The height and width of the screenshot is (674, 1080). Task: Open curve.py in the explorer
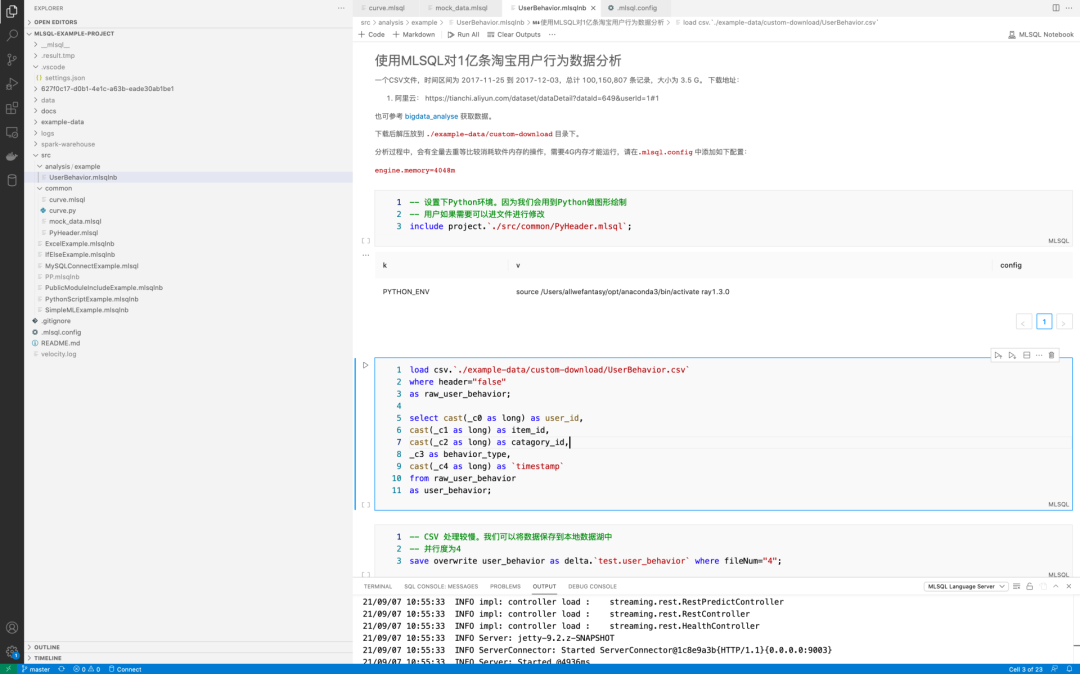(x=62, y=211)
